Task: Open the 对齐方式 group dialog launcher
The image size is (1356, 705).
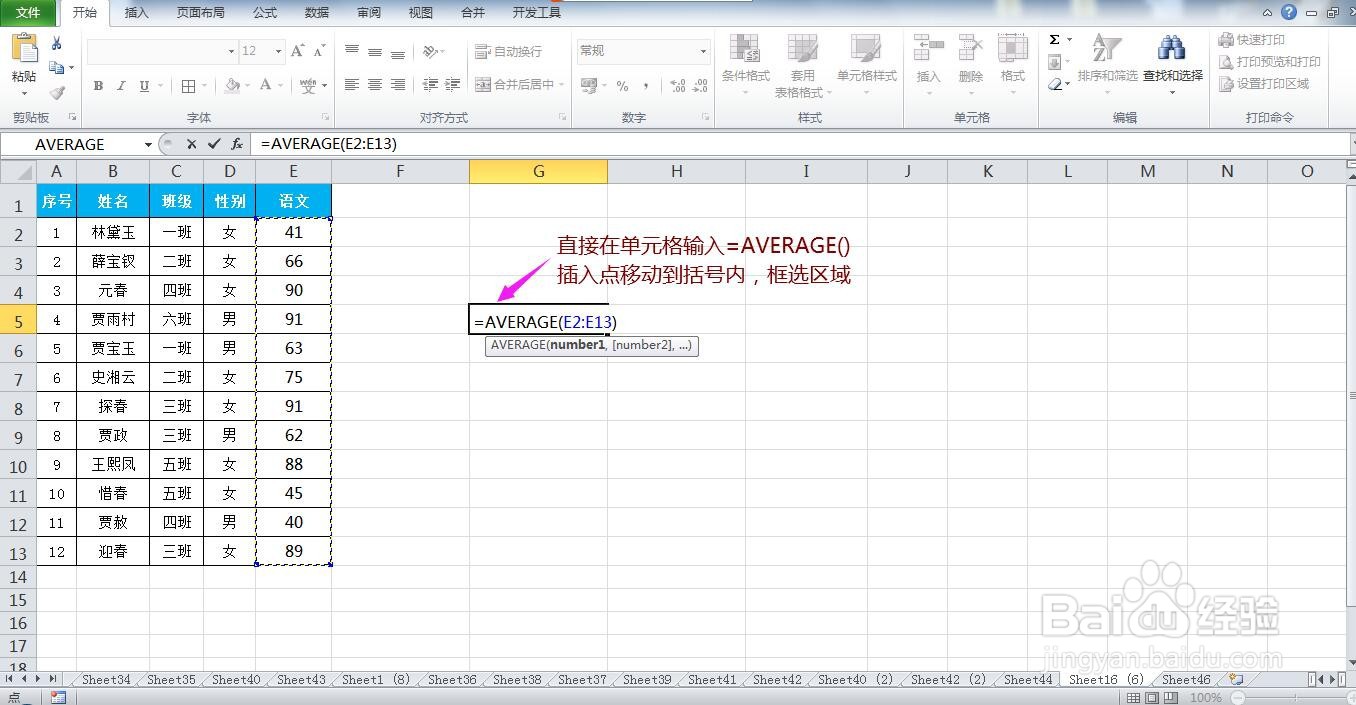Action: click(x=563, y=117)
